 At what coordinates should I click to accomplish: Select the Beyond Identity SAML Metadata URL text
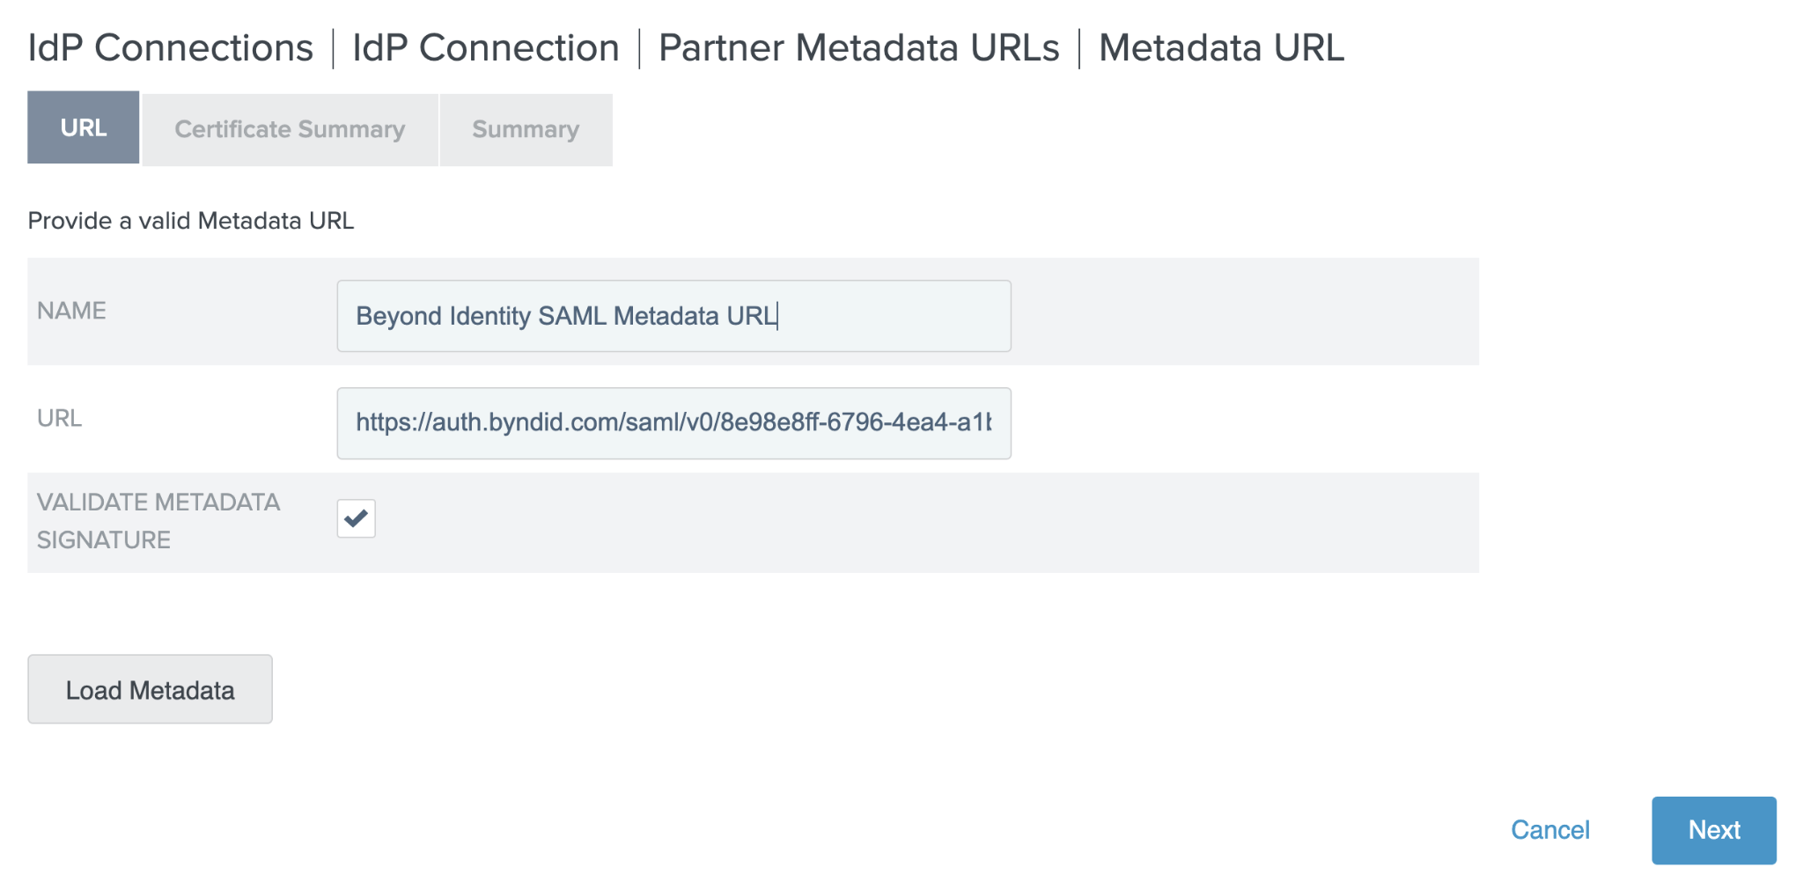[566, 316]
